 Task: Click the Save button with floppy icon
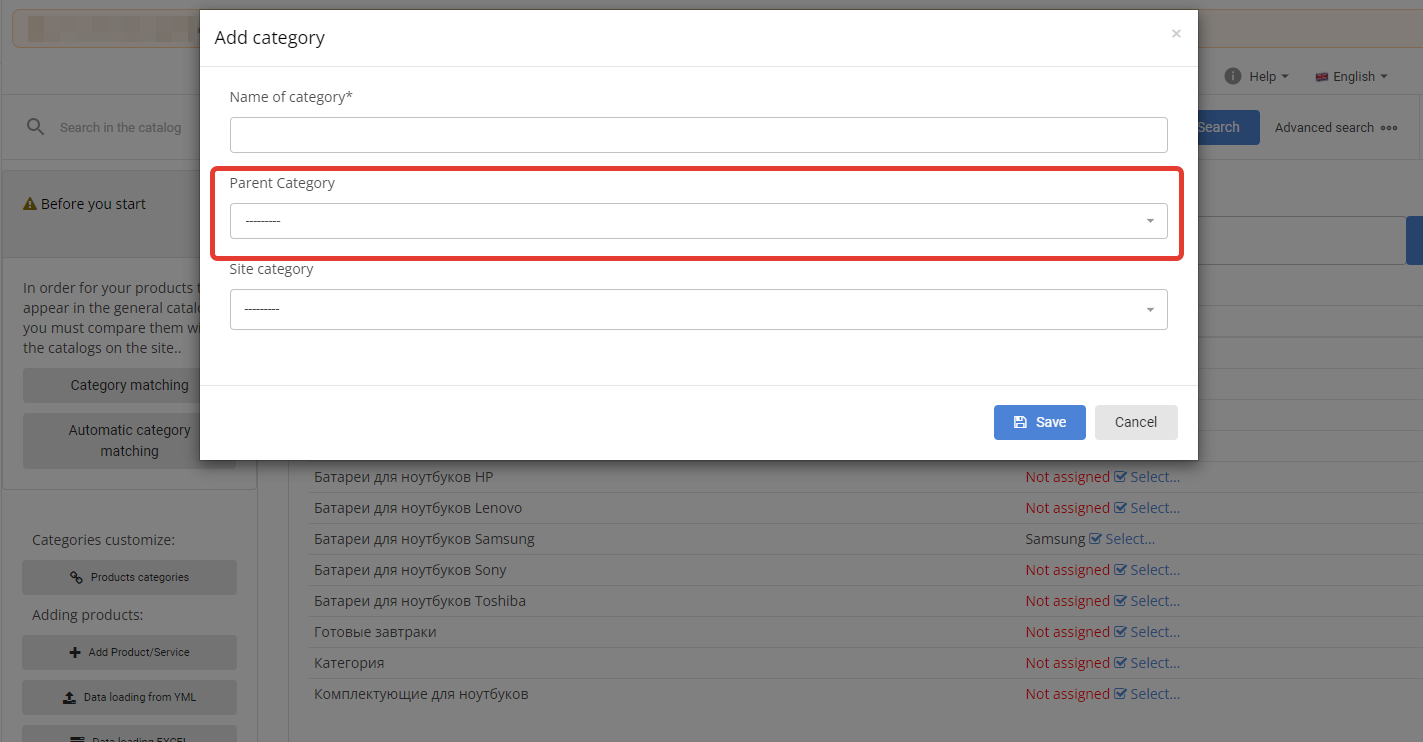[1039, 422]
